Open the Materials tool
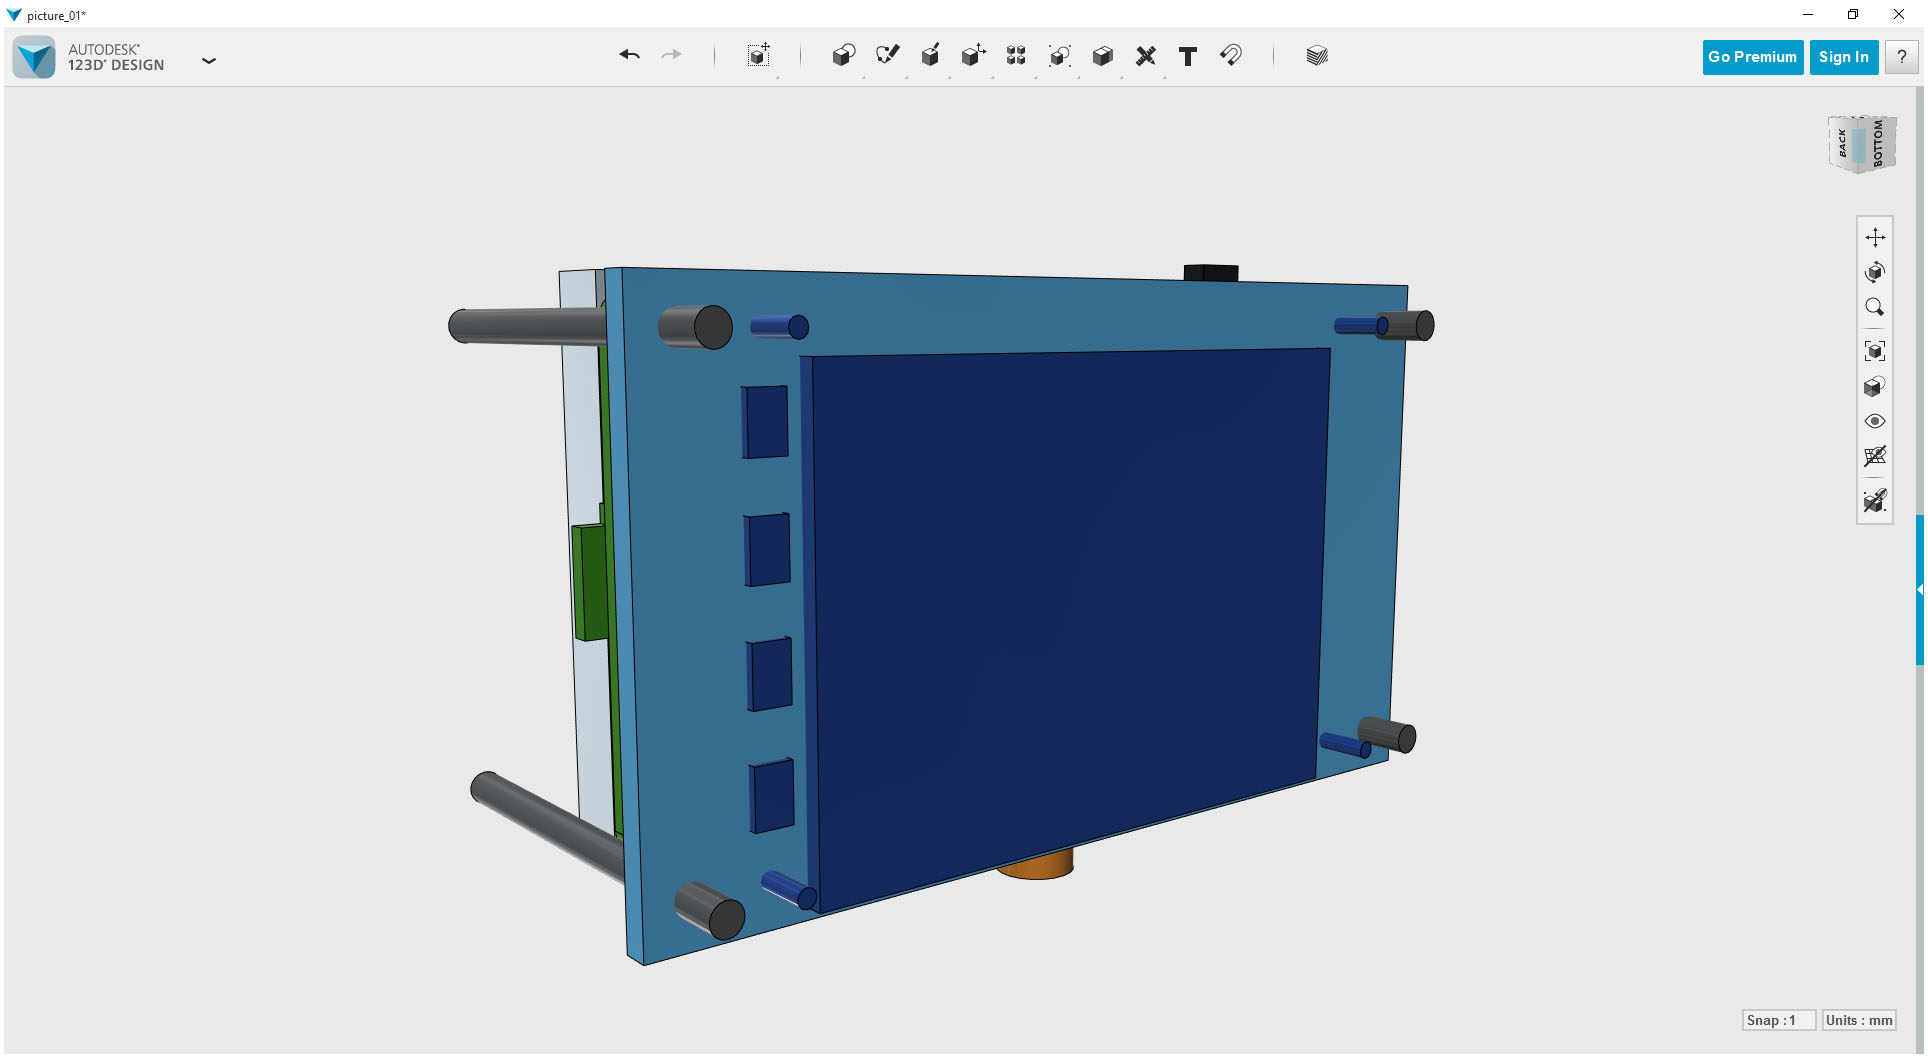 (x=1316, y=56)
